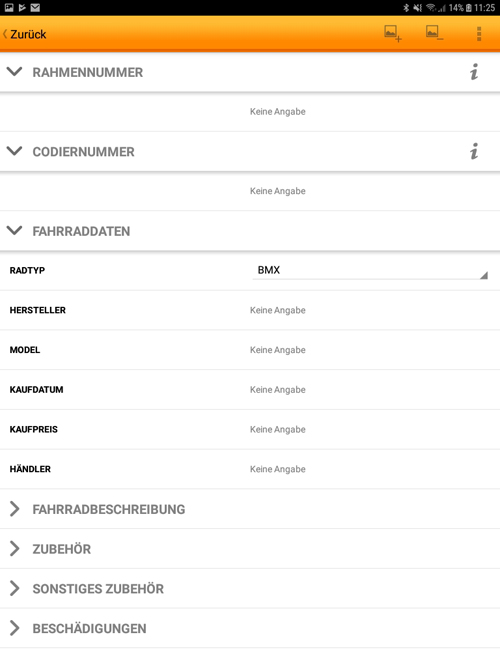Screen dimensions: 500x667
Task: Tap the remove image icon in toolbar
Action: coord(434,33)
